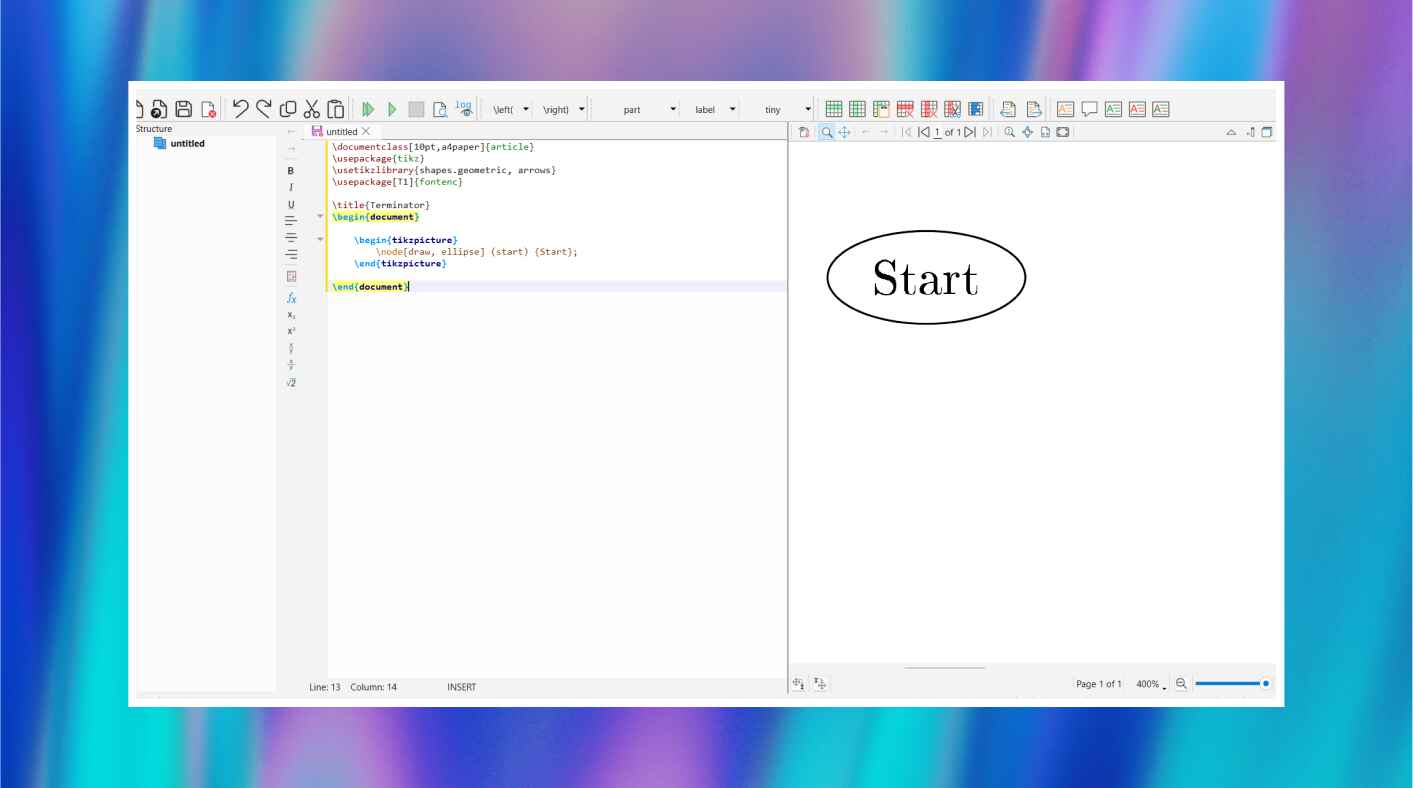The width and height of the screenshot is (1413, 788).
Task: Click the first orange text block icon
Action: (1066, 109)
